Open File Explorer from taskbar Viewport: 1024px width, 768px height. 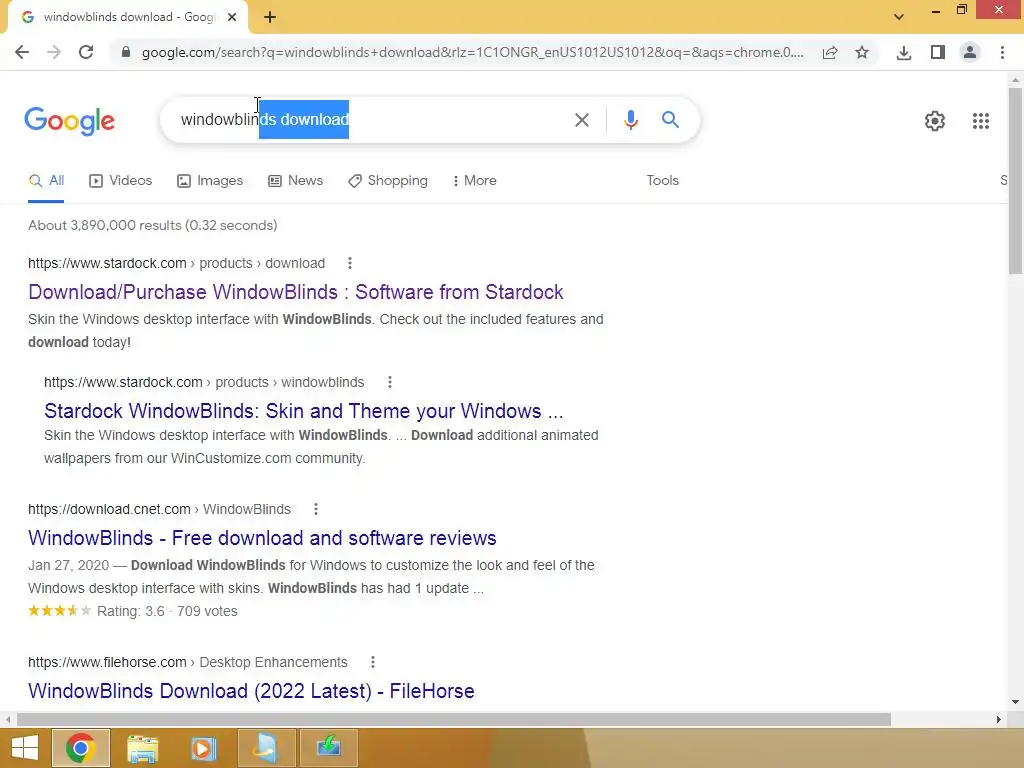[x=142, y=748]
